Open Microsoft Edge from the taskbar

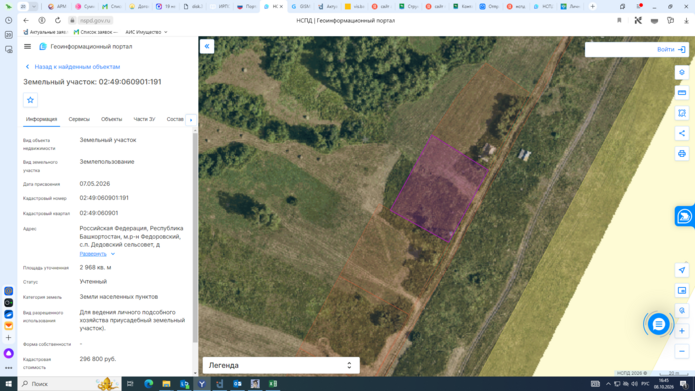pos(148,384)
